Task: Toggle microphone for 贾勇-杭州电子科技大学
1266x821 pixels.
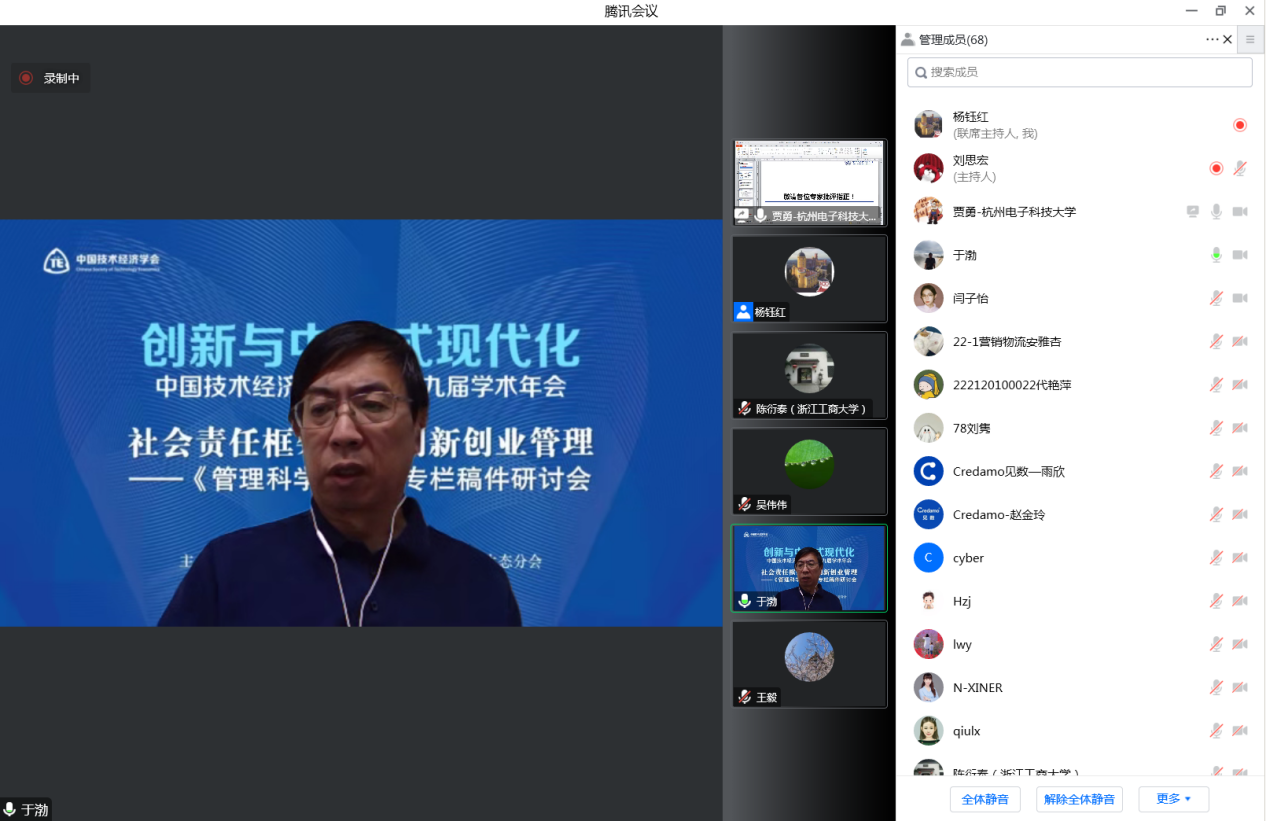Action: (1216, 212)
